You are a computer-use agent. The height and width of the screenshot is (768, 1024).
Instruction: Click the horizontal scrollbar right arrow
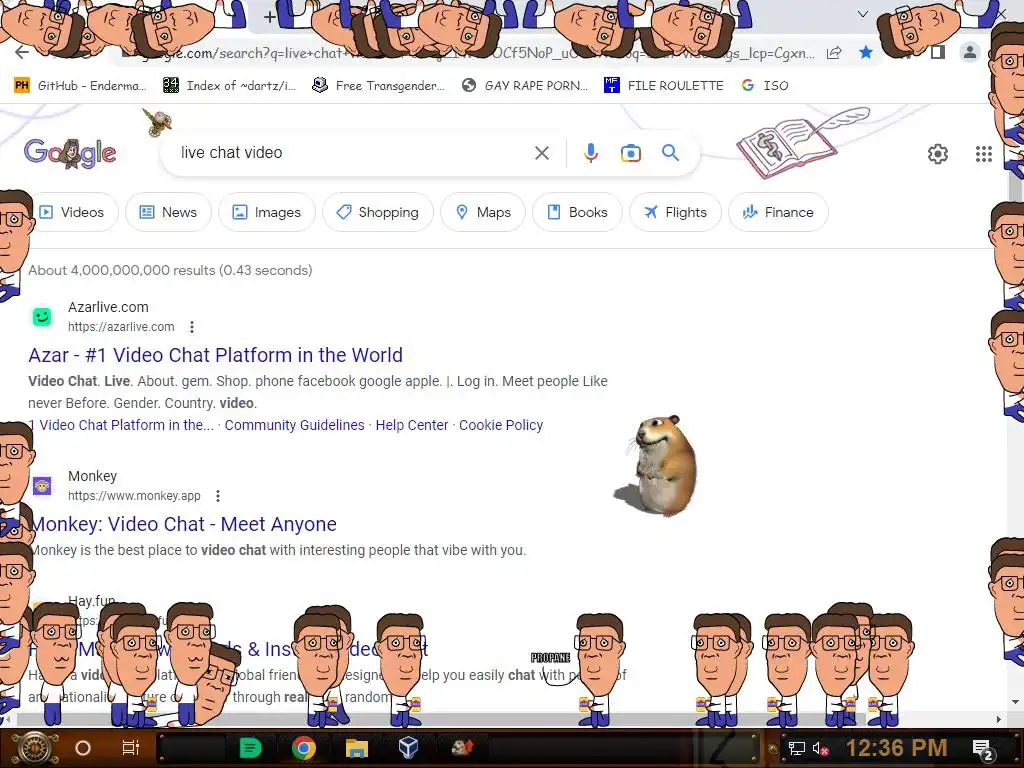click(x=999, y=719)
